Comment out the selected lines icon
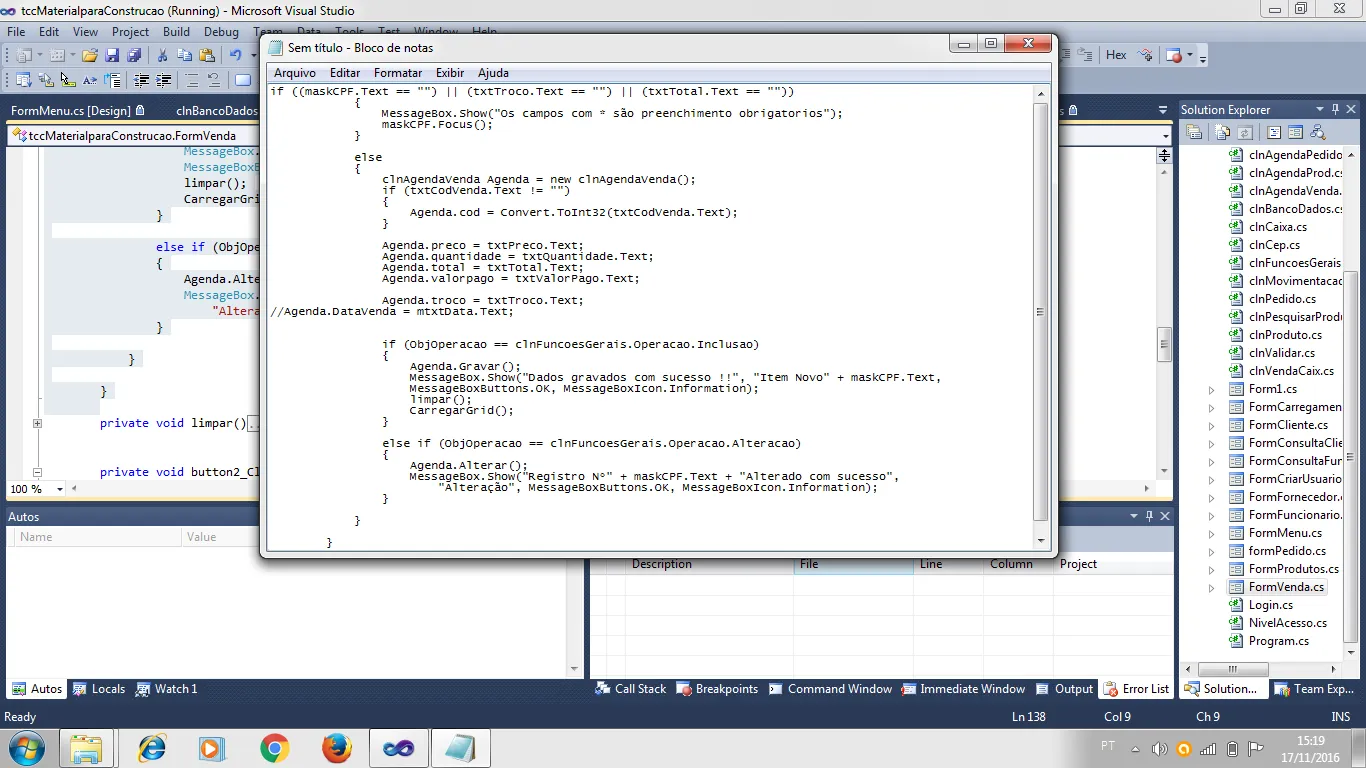 click(192, 80)
